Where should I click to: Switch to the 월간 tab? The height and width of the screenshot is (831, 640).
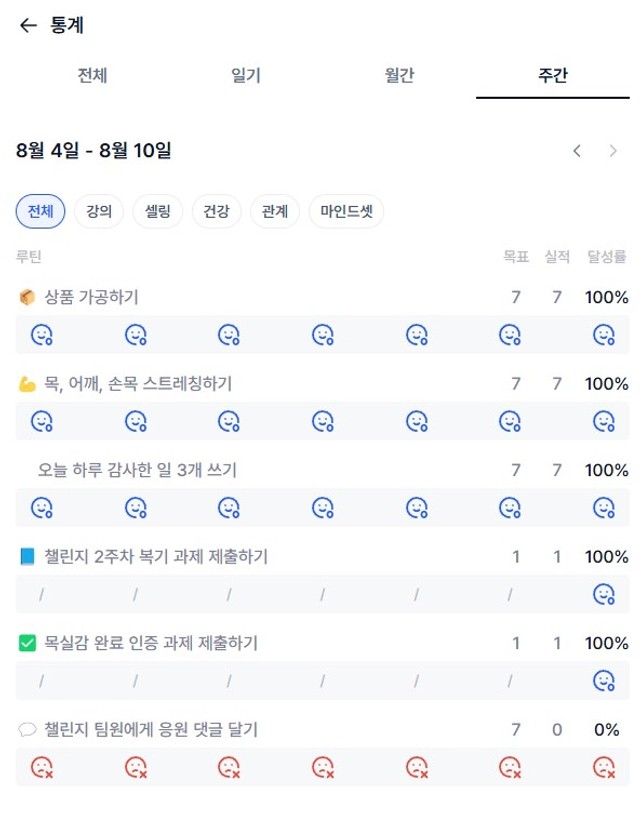point(399,75)
